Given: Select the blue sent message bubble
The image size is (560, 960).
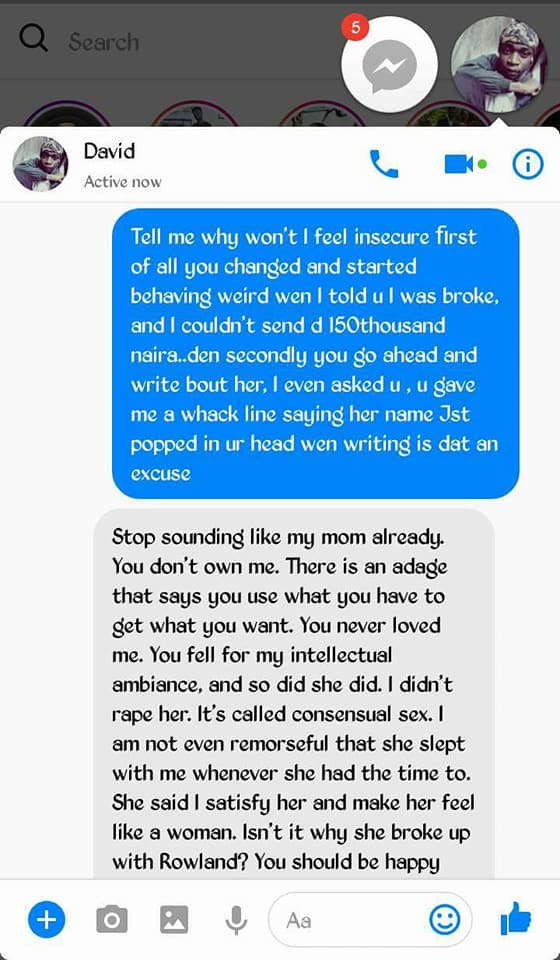Looking at the screenshot, I should pyautogui.click(x=316, y=353).
